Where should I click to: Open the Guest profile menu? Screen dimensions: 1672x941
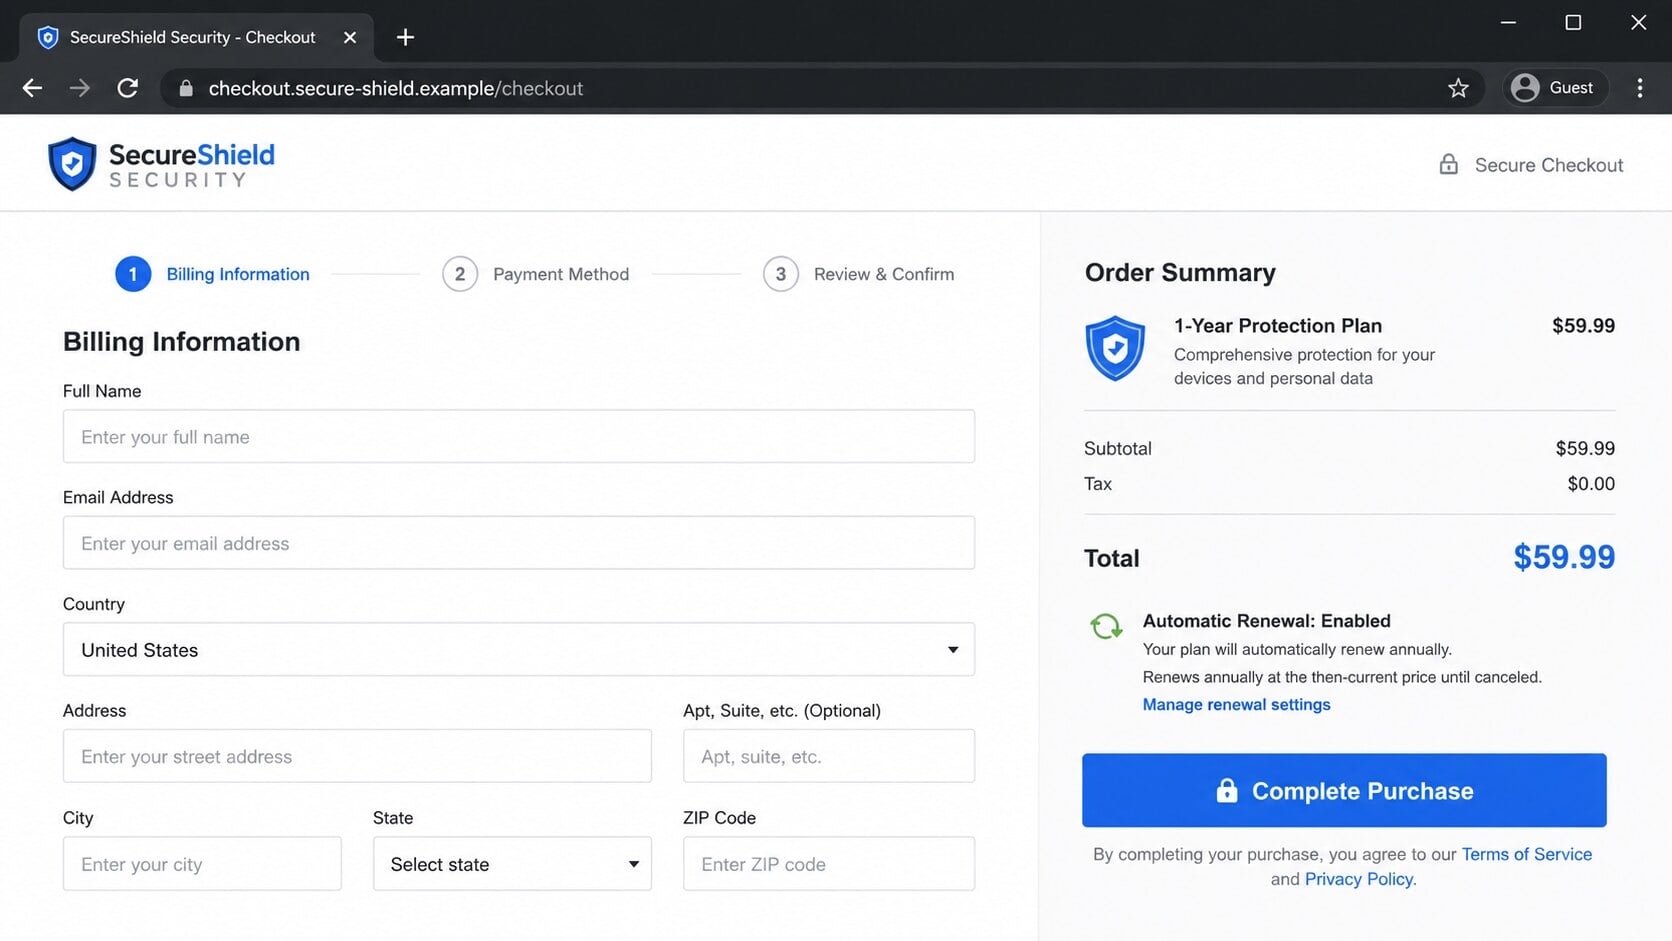coord(1554,88)
